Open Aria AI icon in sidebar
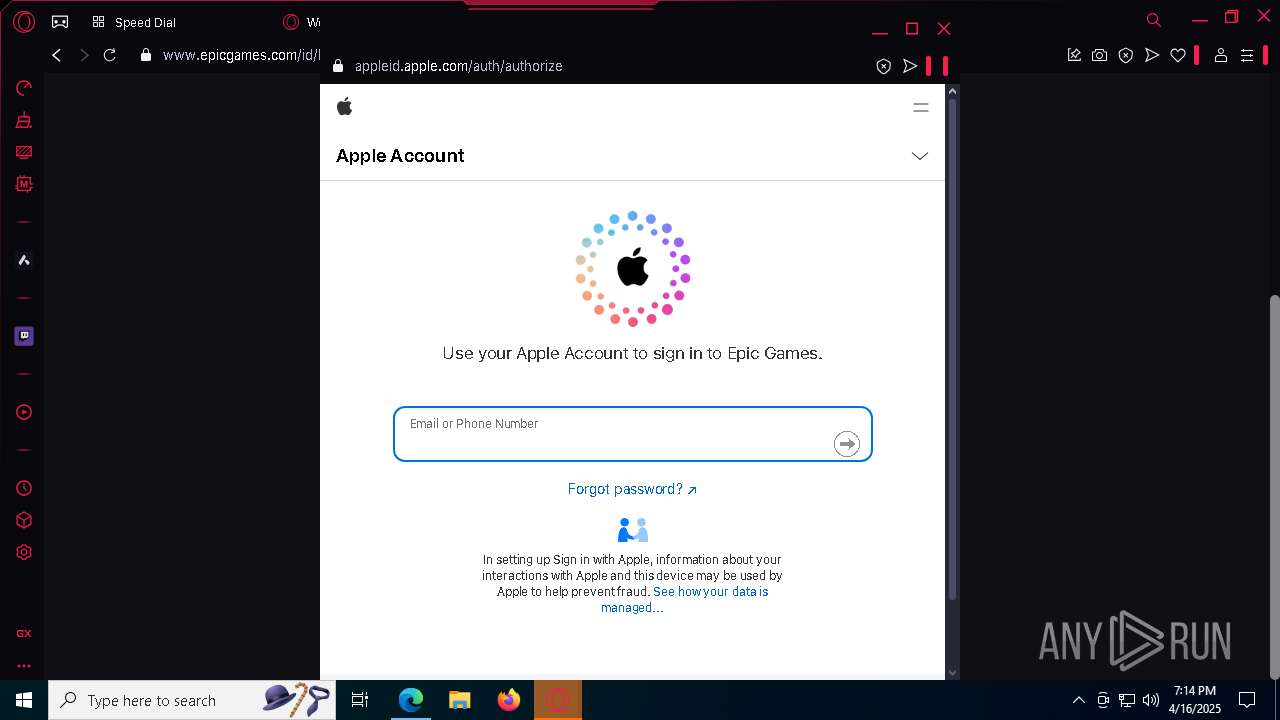 [24, 260]
